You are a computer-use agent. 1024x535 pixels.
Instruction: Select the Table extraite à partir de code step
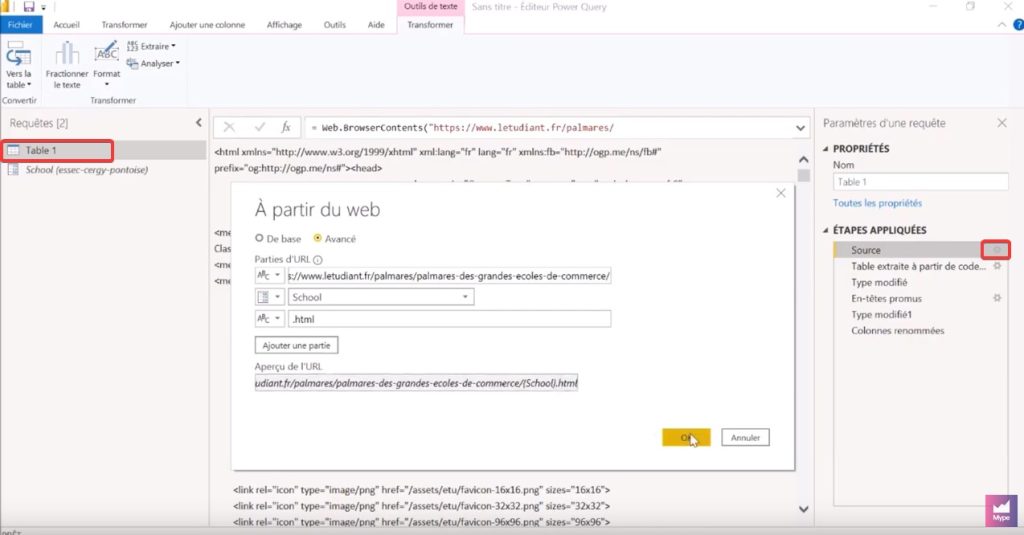[x=918, y=267]
